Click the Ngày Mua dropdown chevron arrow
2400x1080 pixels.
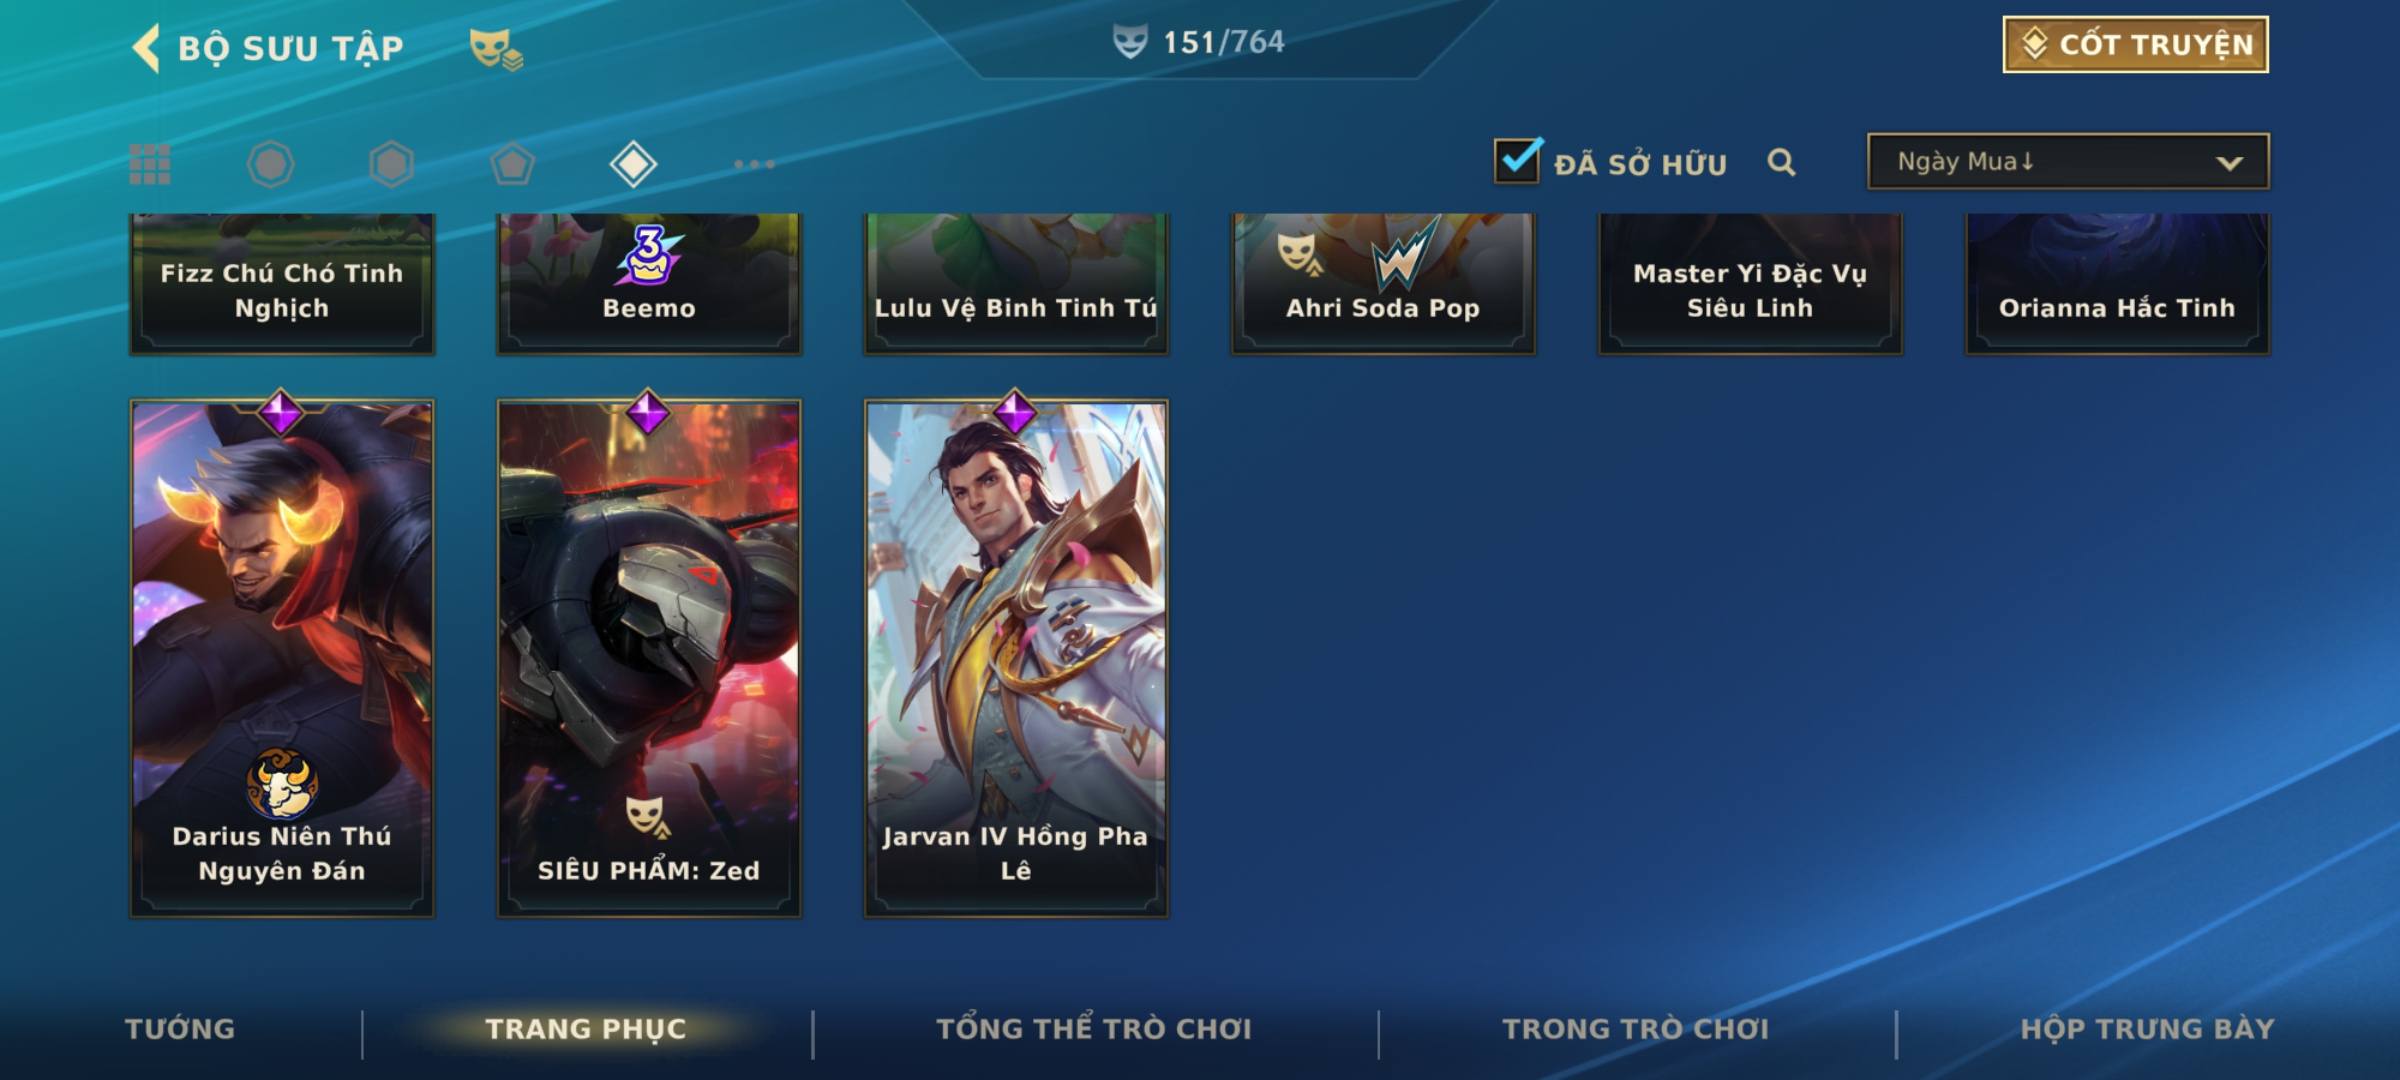click(x=2229, y=163)
